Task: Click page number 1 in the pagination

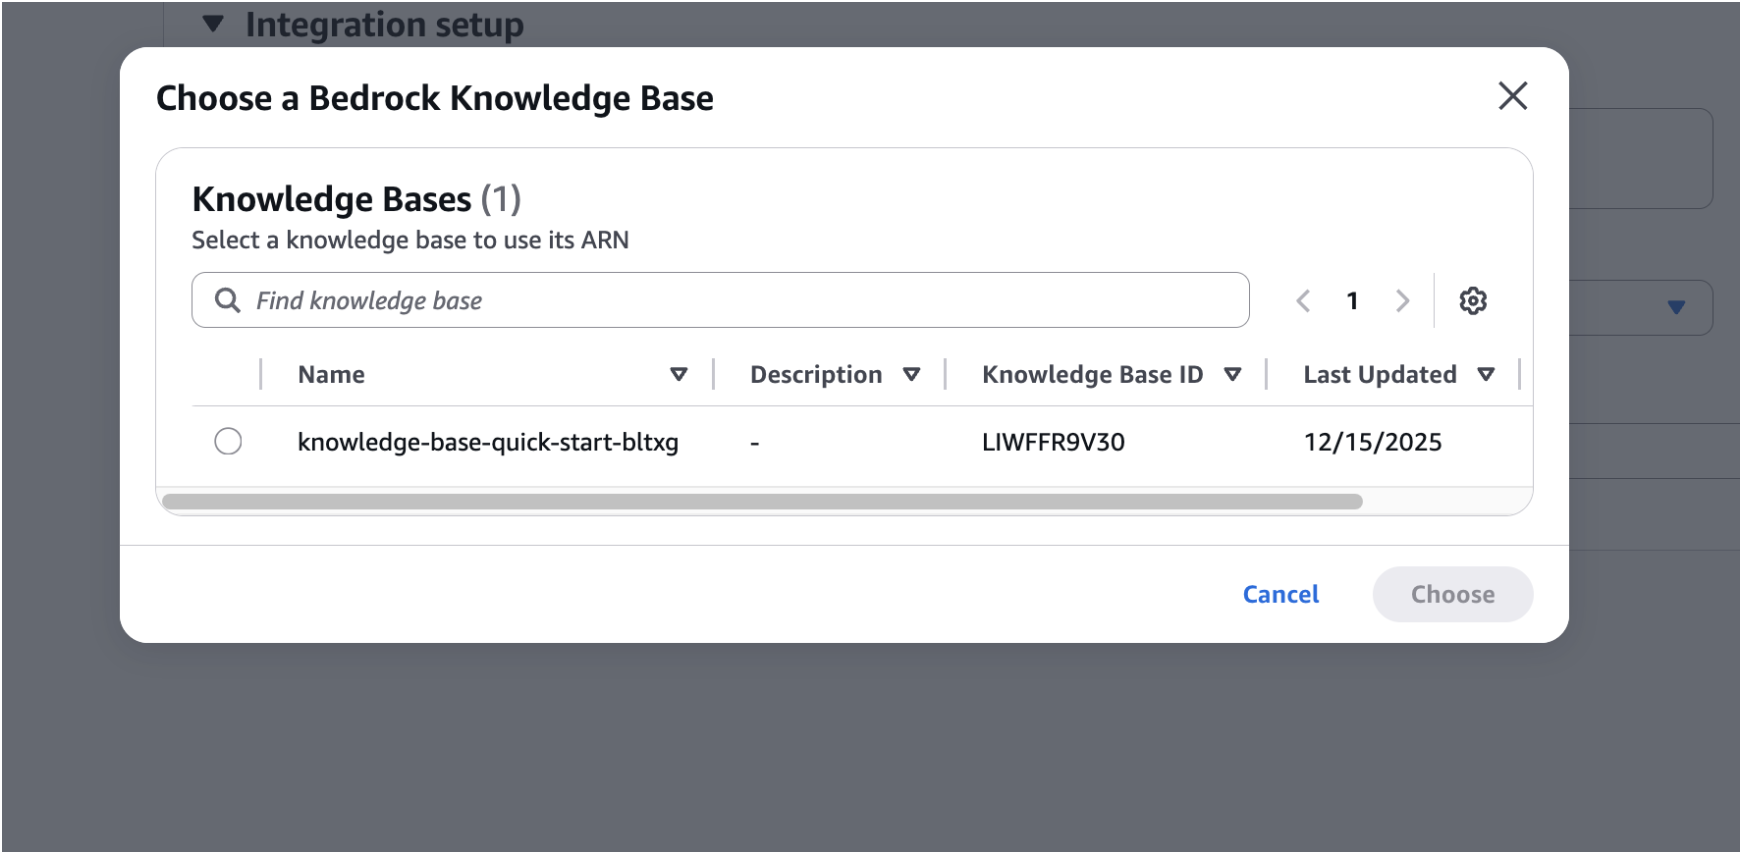Action: (1352, 301)
